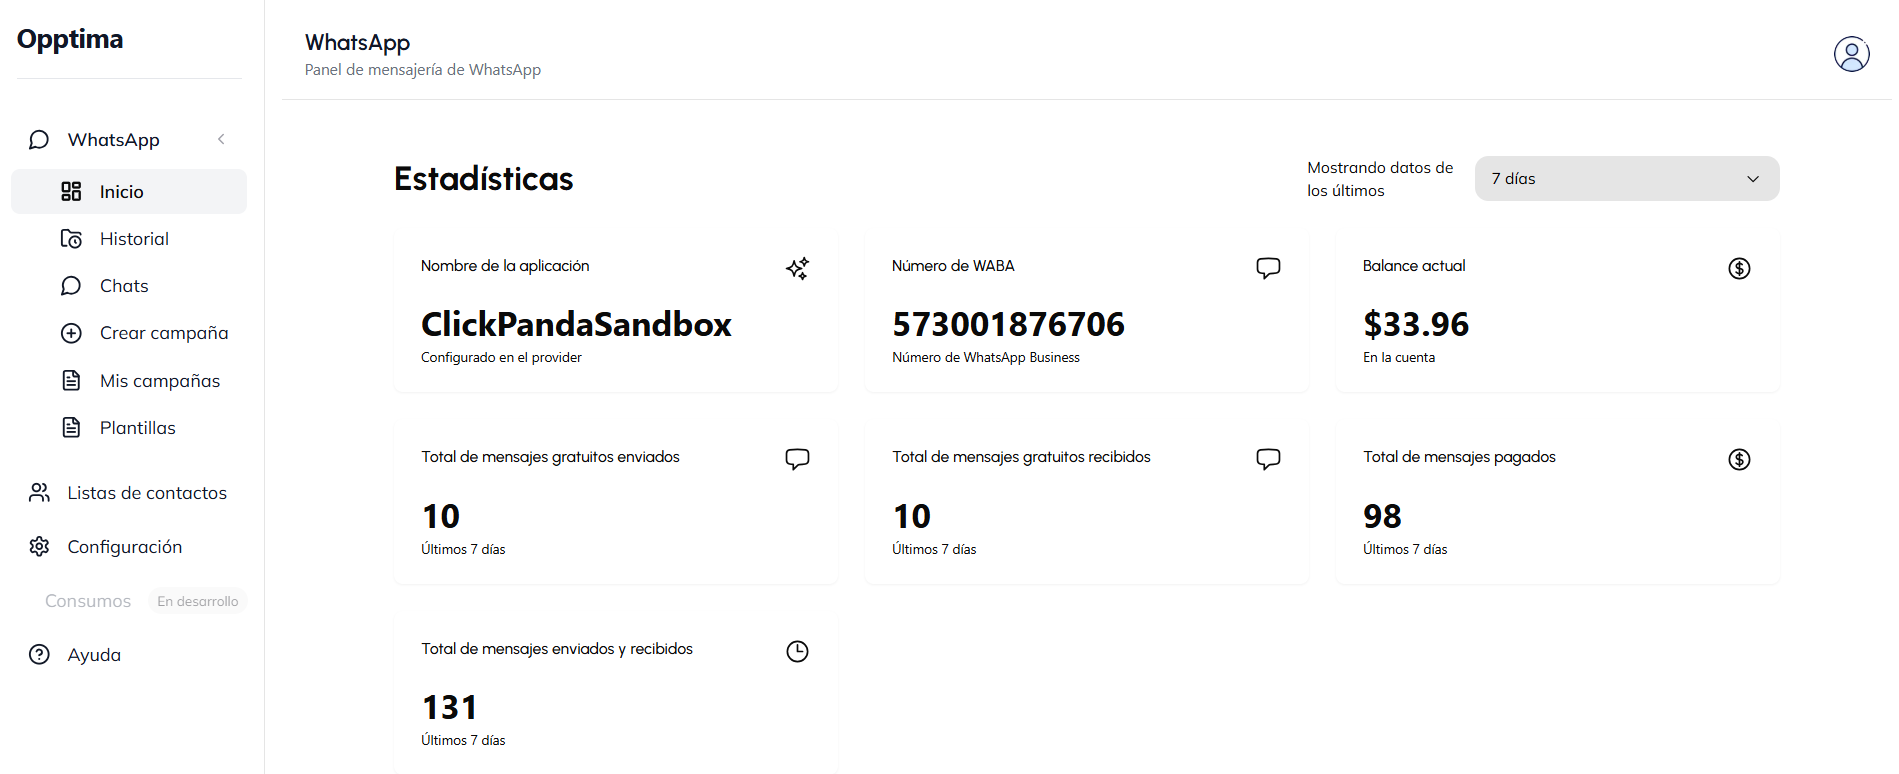Click the clock icon on total messages card

pyautogui.click(x=797, y=651)
